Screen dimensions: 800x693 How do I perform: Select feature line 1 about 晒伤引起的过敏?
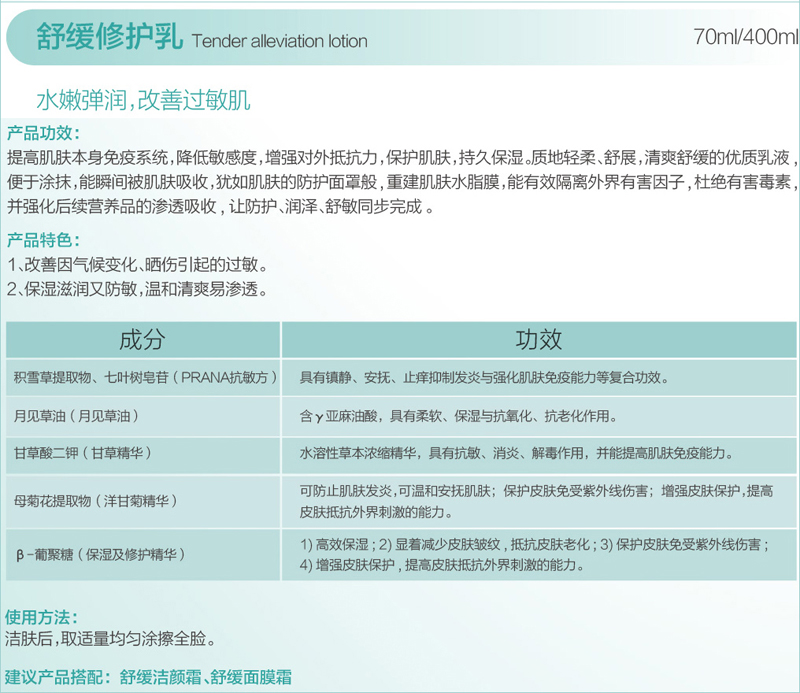(137, 266)
